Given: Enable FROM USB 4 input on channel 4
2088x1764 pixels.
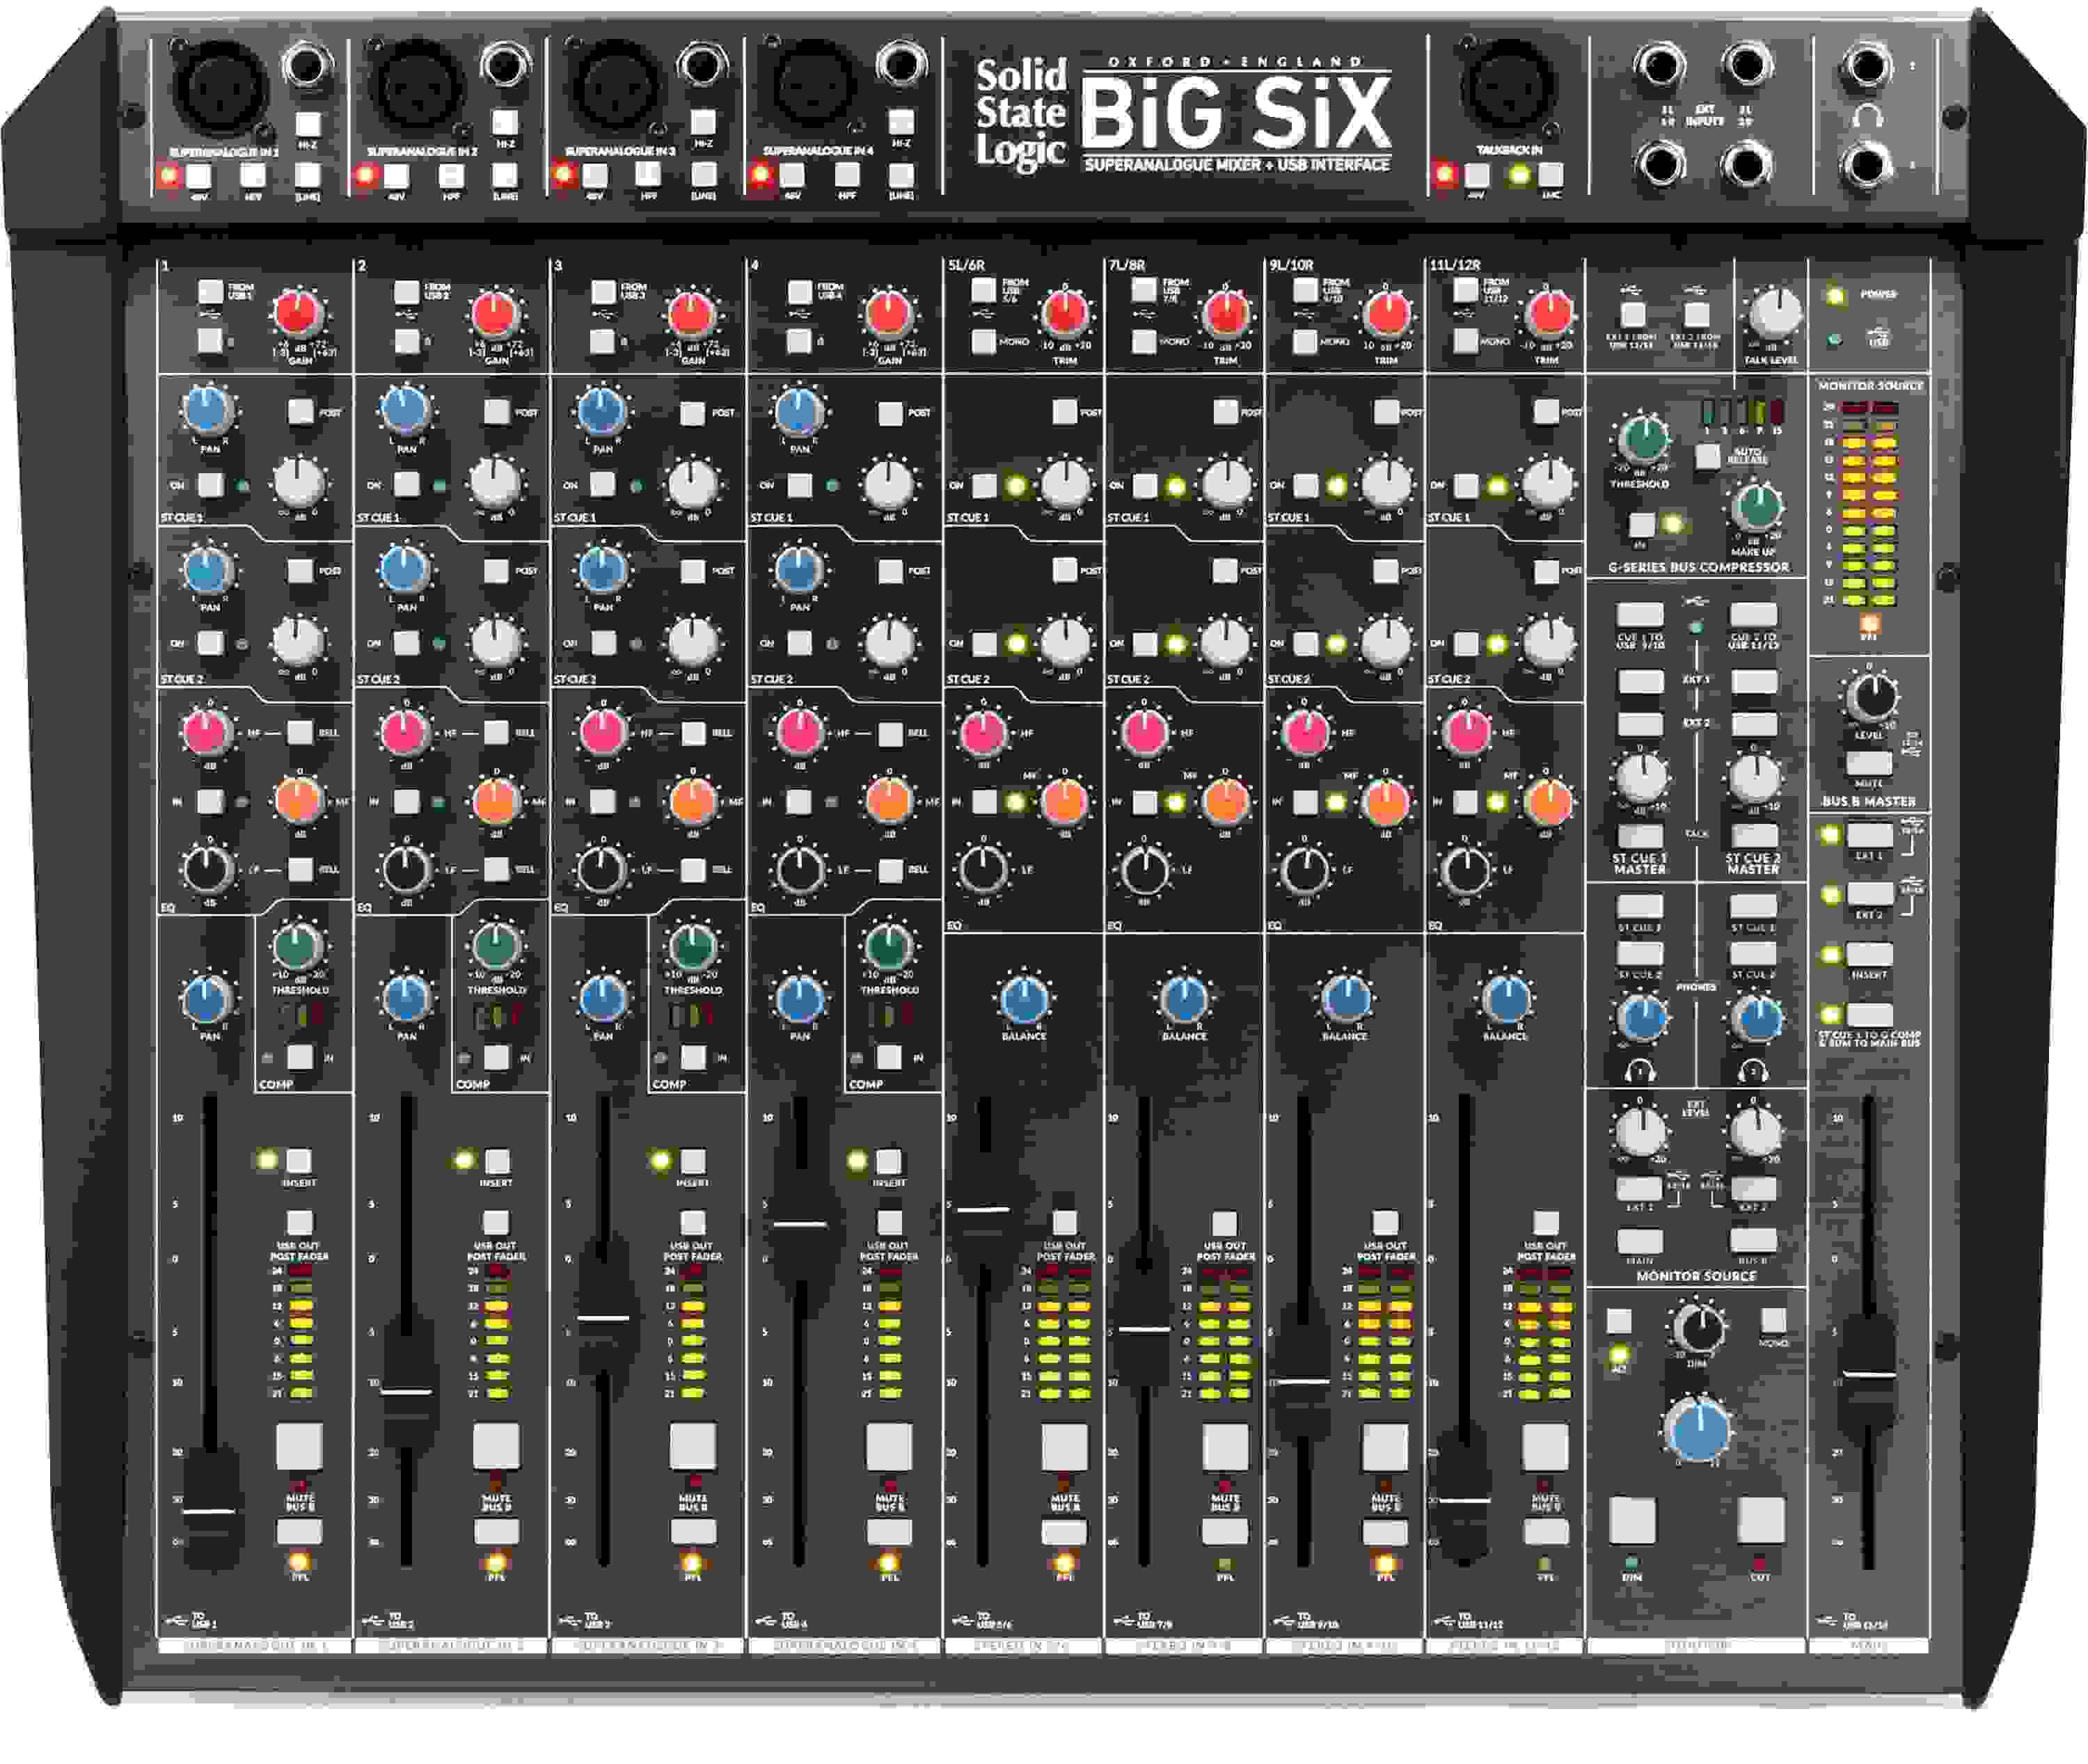Looking at the screenshot, I should click(x=800, y=291).
